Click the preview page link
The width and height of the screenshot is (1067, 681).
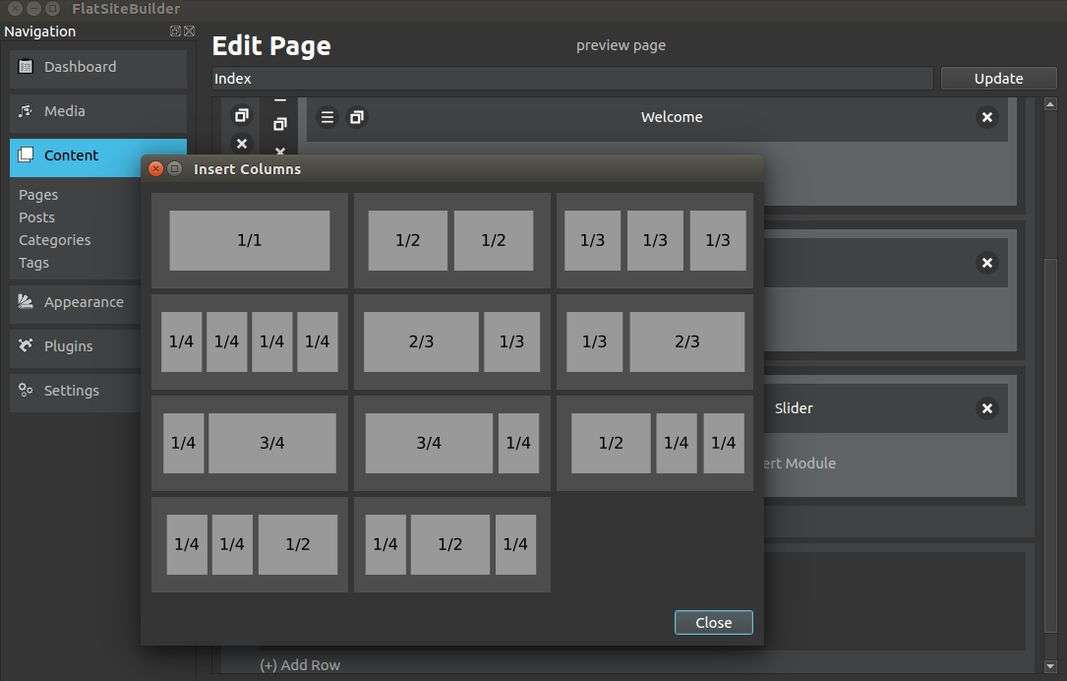point(620,45)
